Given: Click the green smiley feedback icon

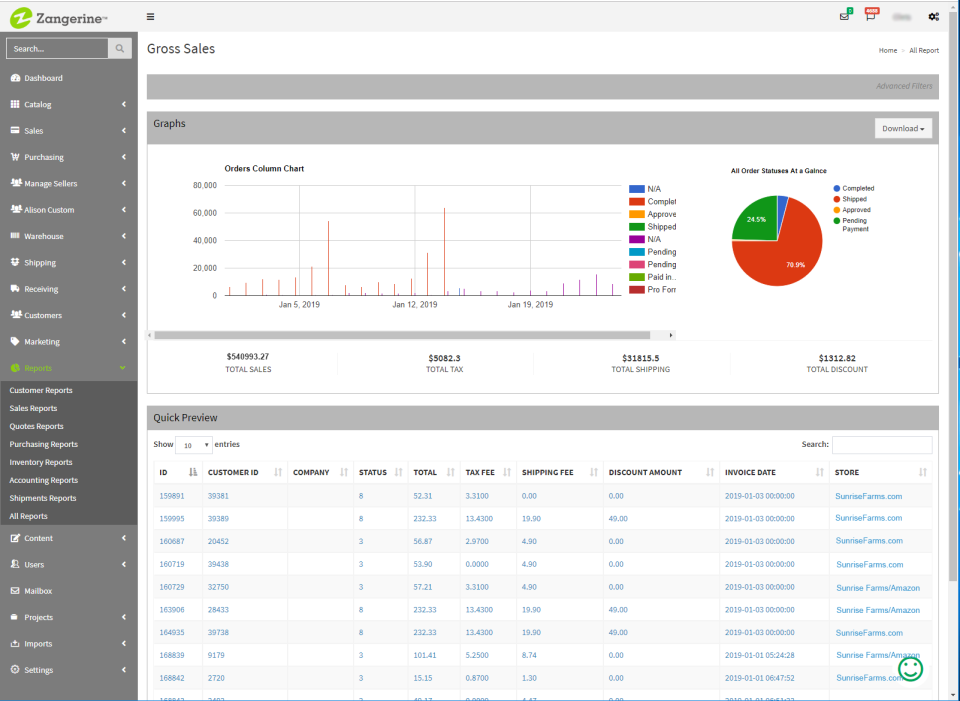Looking at the screenshot, I should pyautogui.click(x=910, y=669).
